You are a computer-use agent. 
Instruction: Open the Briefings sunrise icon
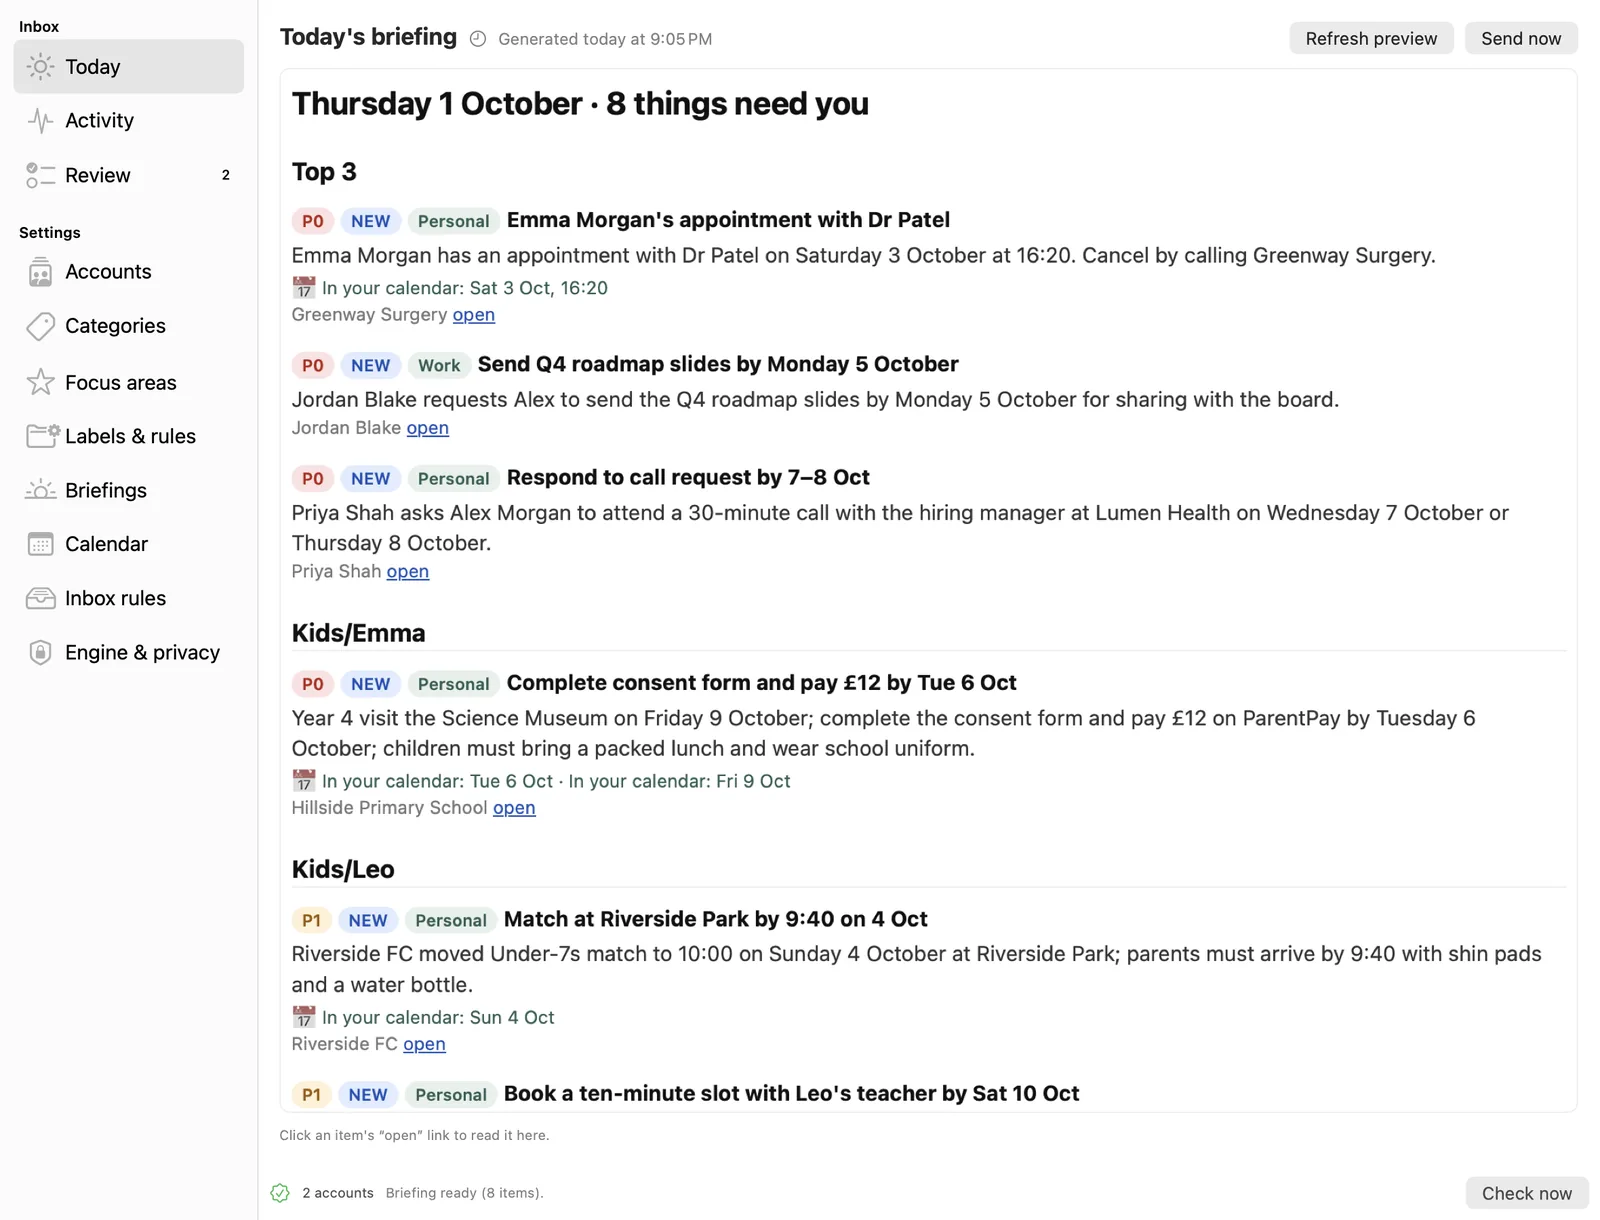click(40, 490)
